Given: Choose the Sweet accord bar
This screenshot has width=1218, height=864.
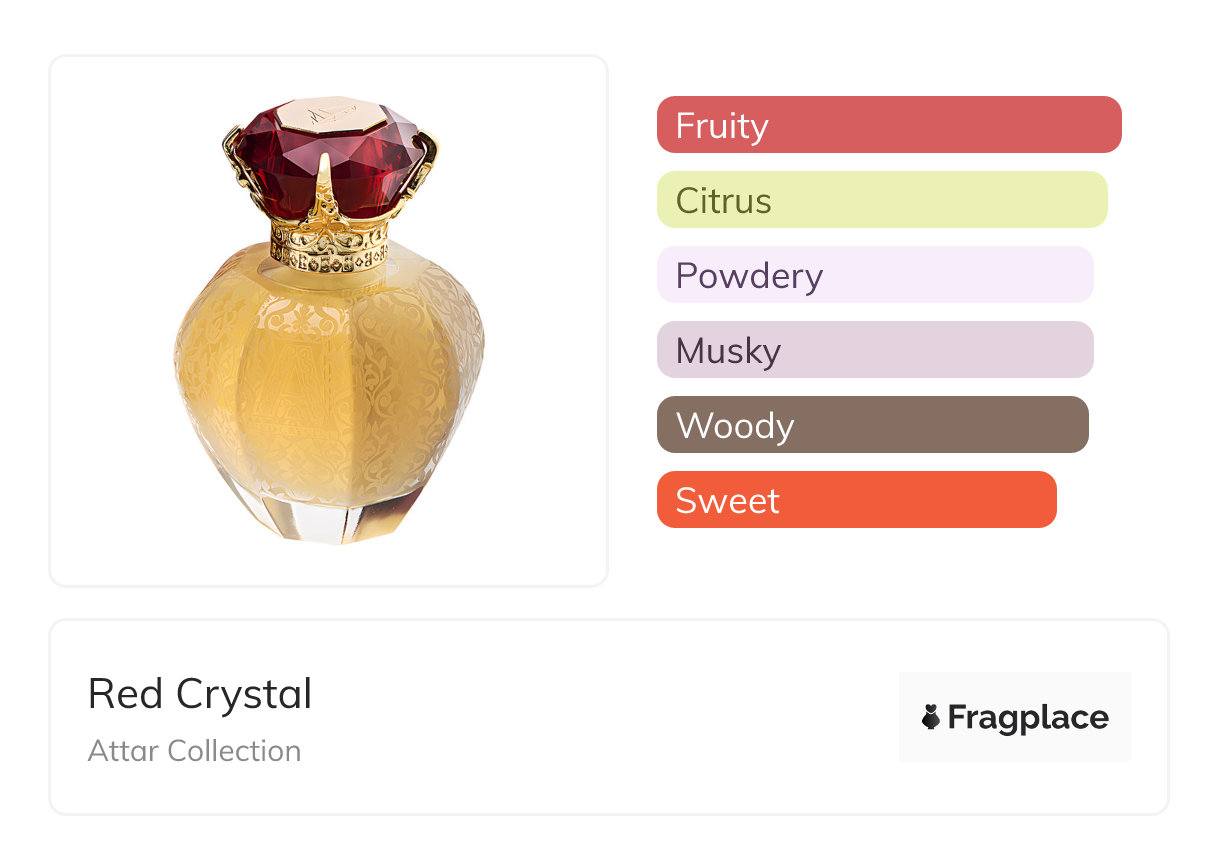Looking at the screenshot, I should [857, 500].
